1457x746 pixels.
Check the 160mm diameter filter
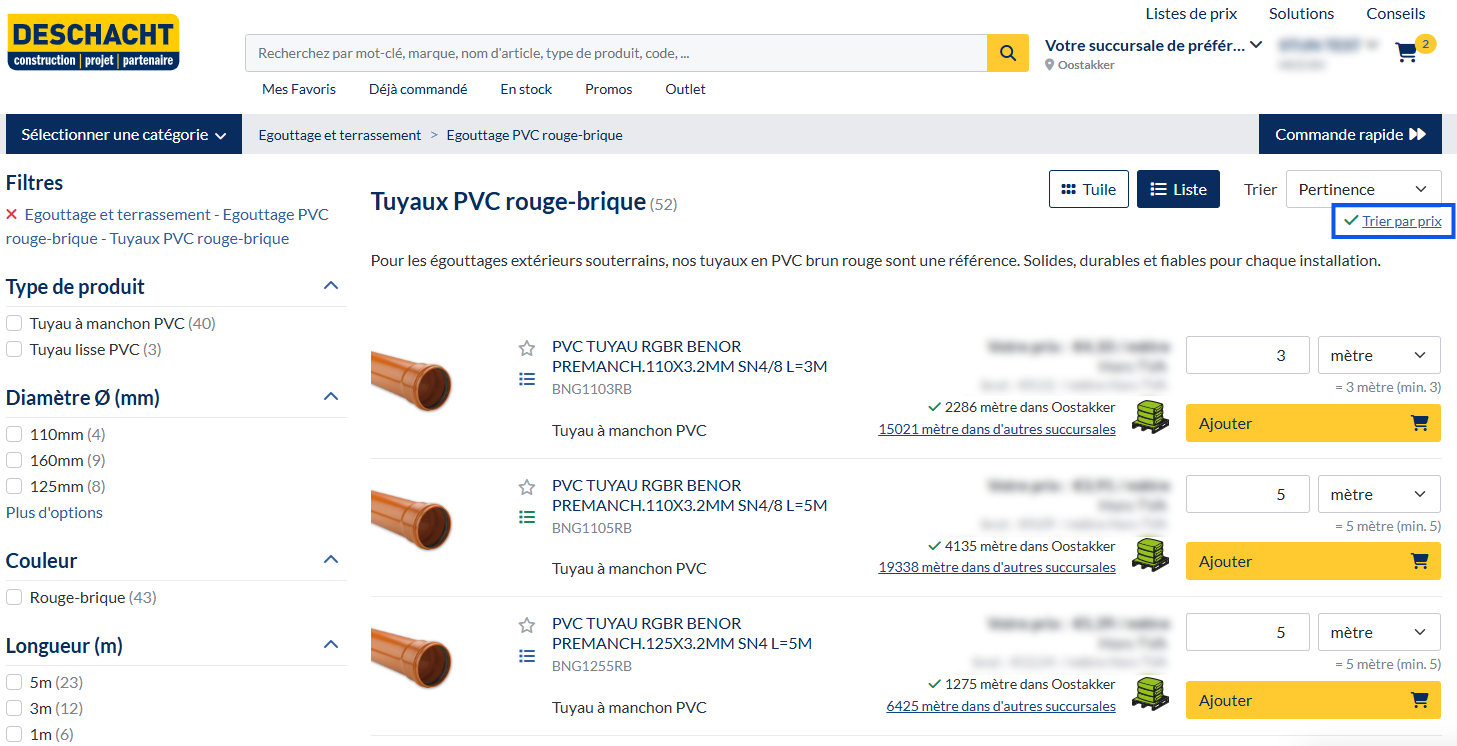[x=14, y=460]
